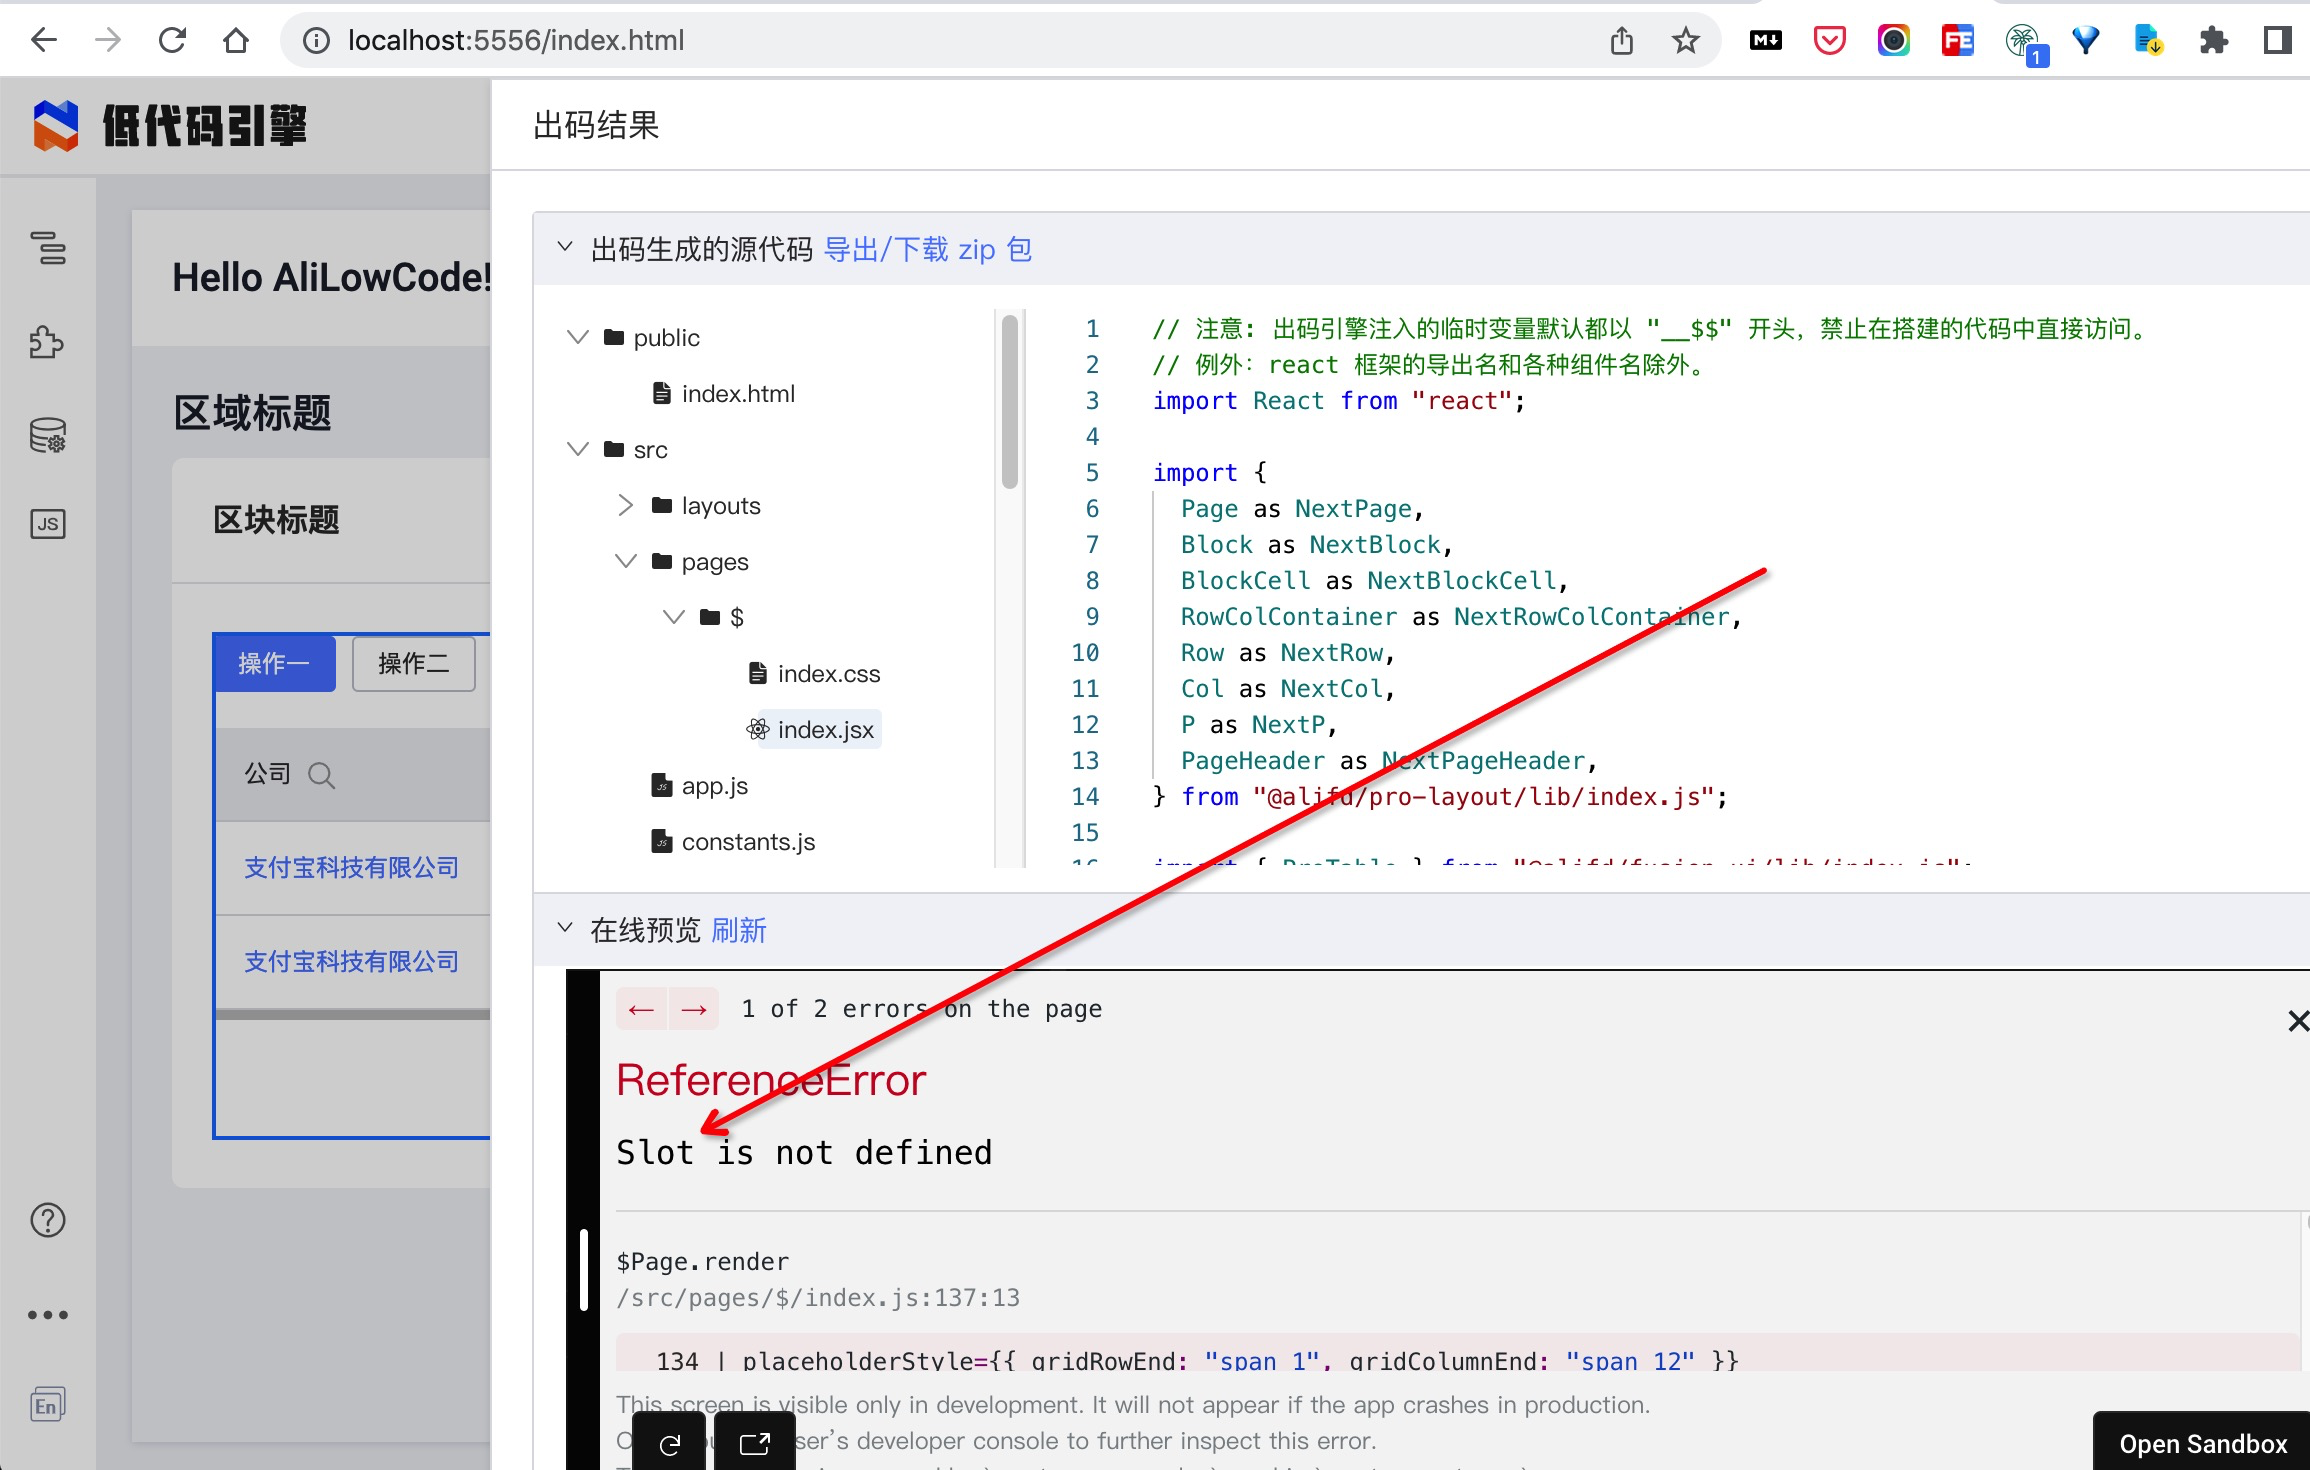The width and height of the screenshot is (2310, 1470).
Task: Dismiss the error overlay with the X
Action: point(2299,1021)
